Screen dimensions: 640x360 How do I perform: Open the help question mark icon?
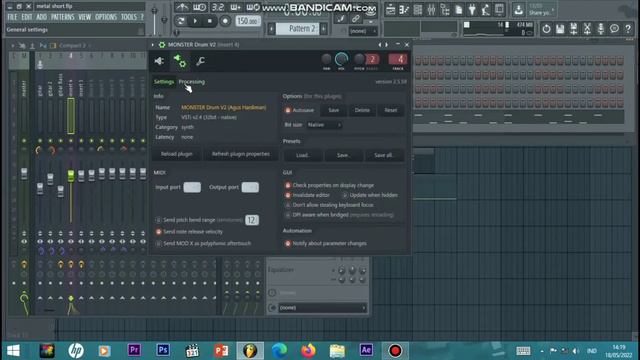pos(628,29)
